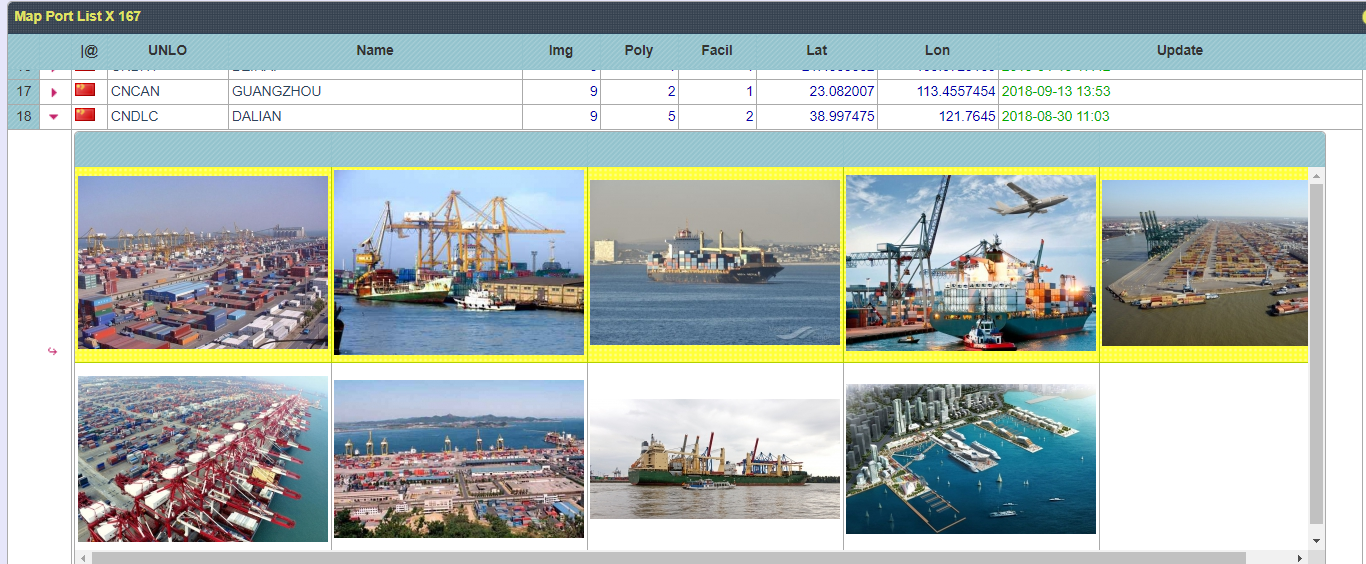Viewport: 1366px width, 564px height.
Task: Sort by the Update column header
Action: (x=1179, y=50)
